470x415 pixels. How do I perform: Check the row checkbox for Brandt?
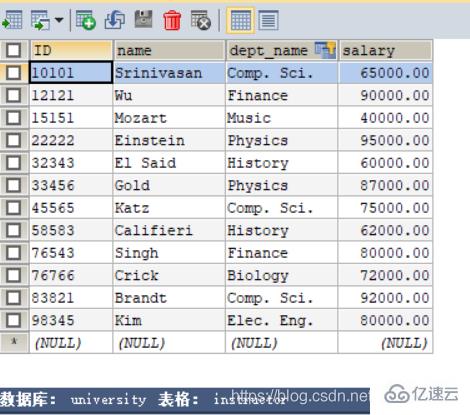pos(13,298)
